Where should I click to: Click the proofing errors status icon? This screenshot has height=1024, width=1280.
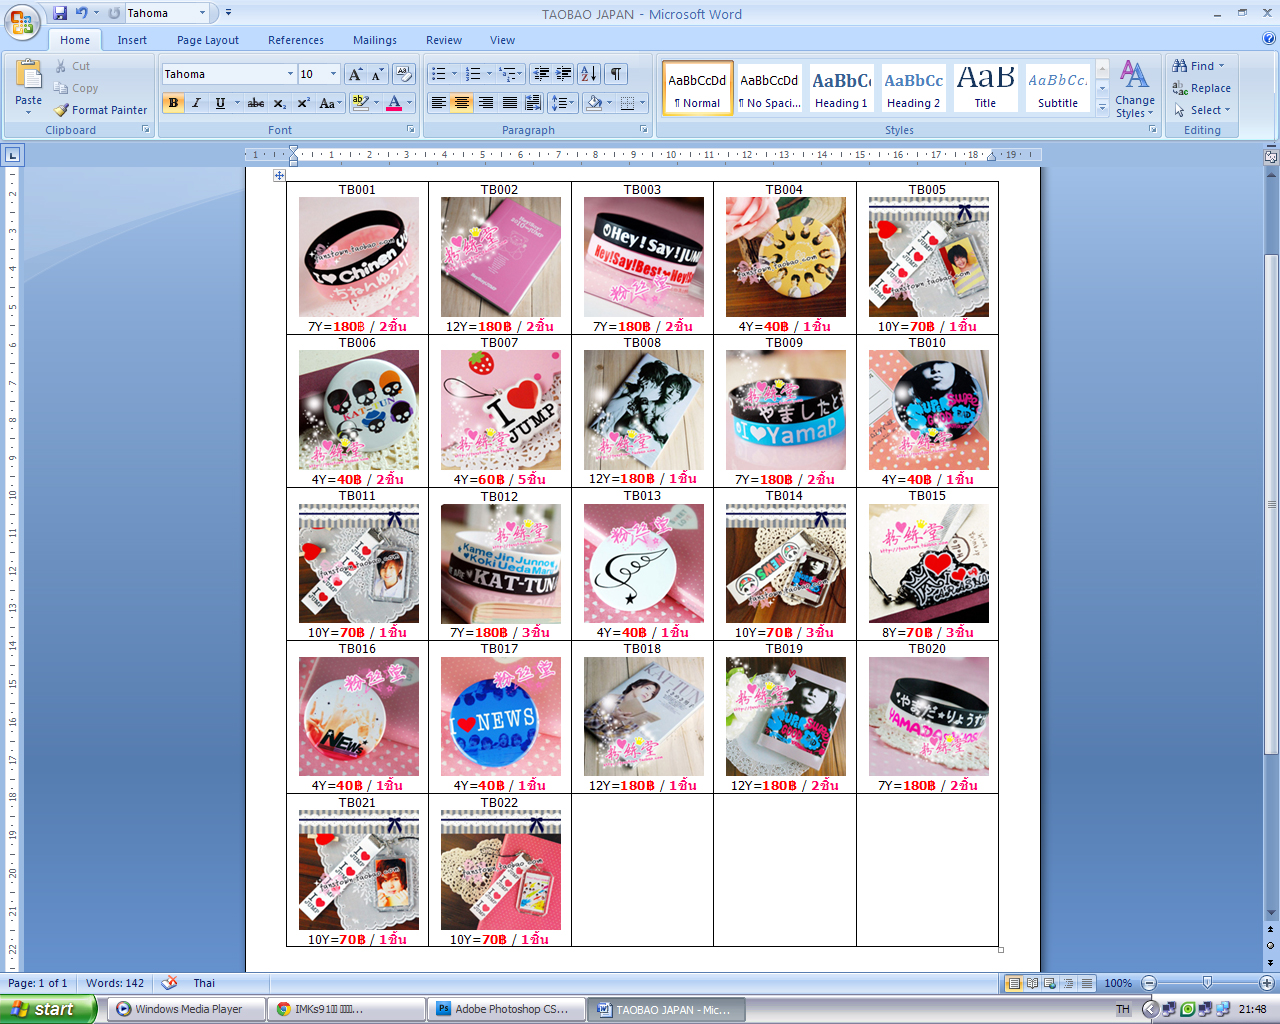click(x=170, y=983)
